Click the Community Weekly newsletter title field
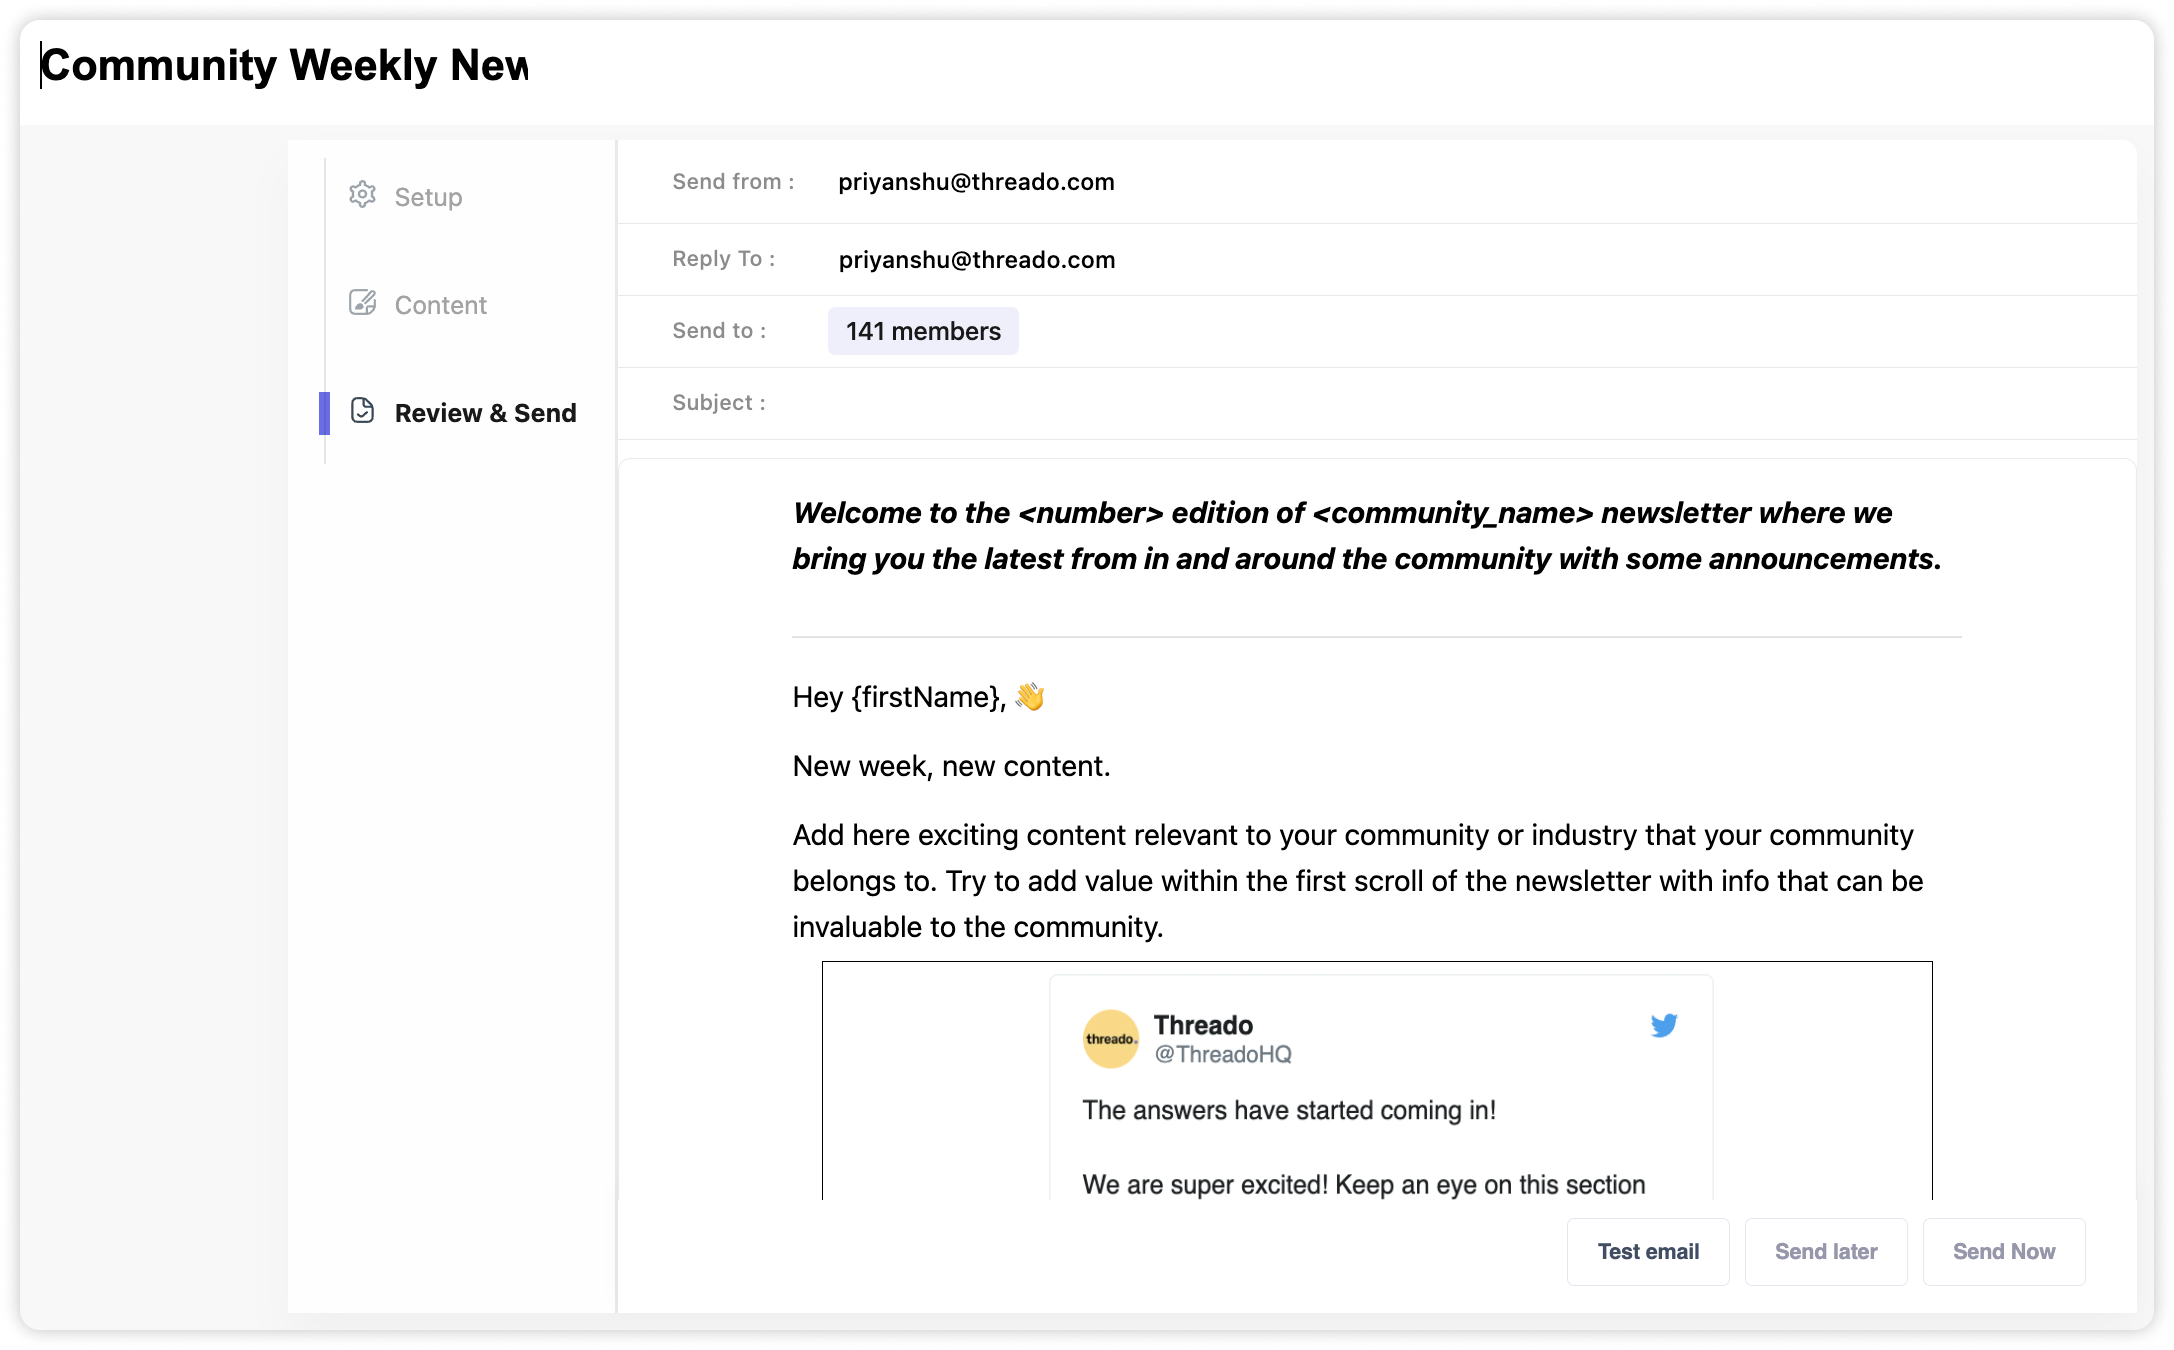Screen dimensions: 2174x1350 [285, 66]
